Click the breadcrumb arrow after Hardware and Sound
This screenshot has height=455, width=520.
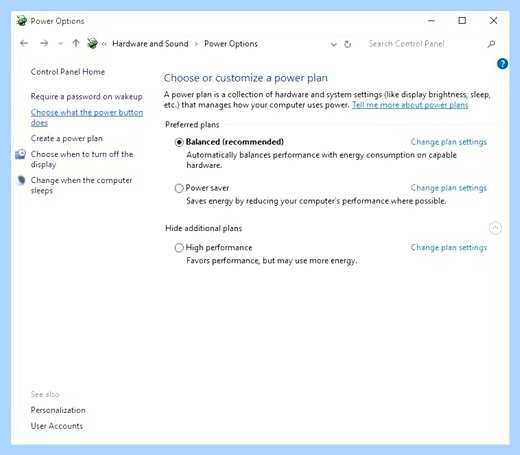click(196, 44)
